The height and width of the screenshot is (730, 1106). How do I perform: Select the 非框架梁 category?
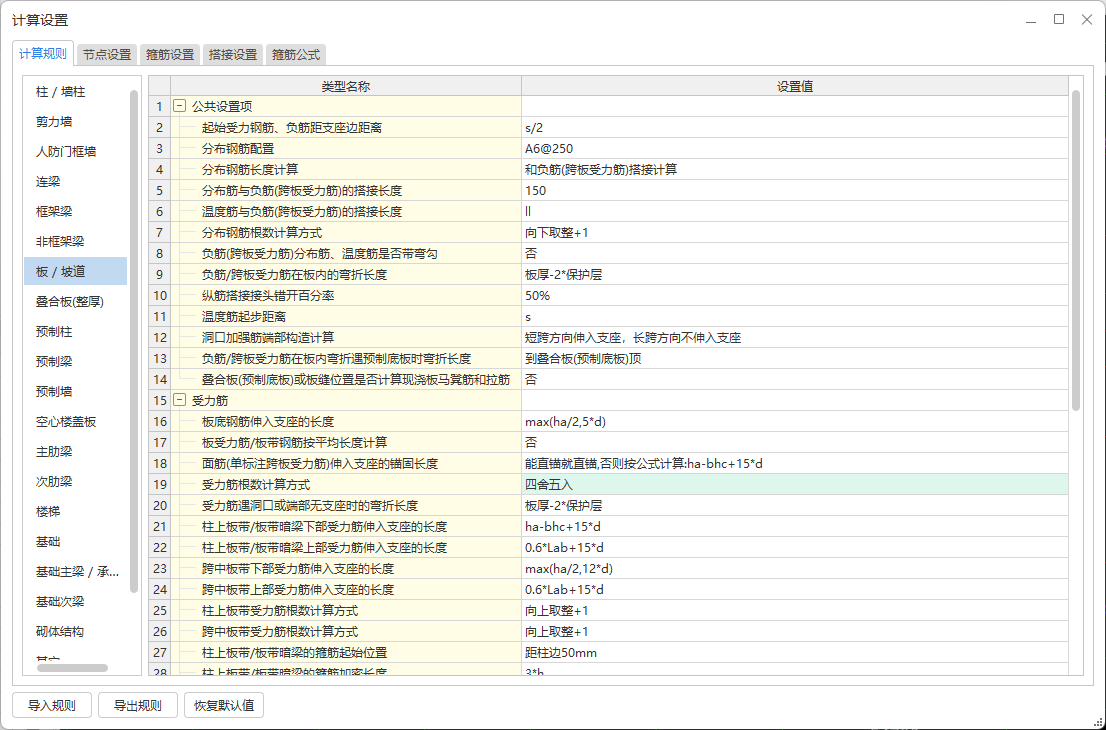pos(75,241)
